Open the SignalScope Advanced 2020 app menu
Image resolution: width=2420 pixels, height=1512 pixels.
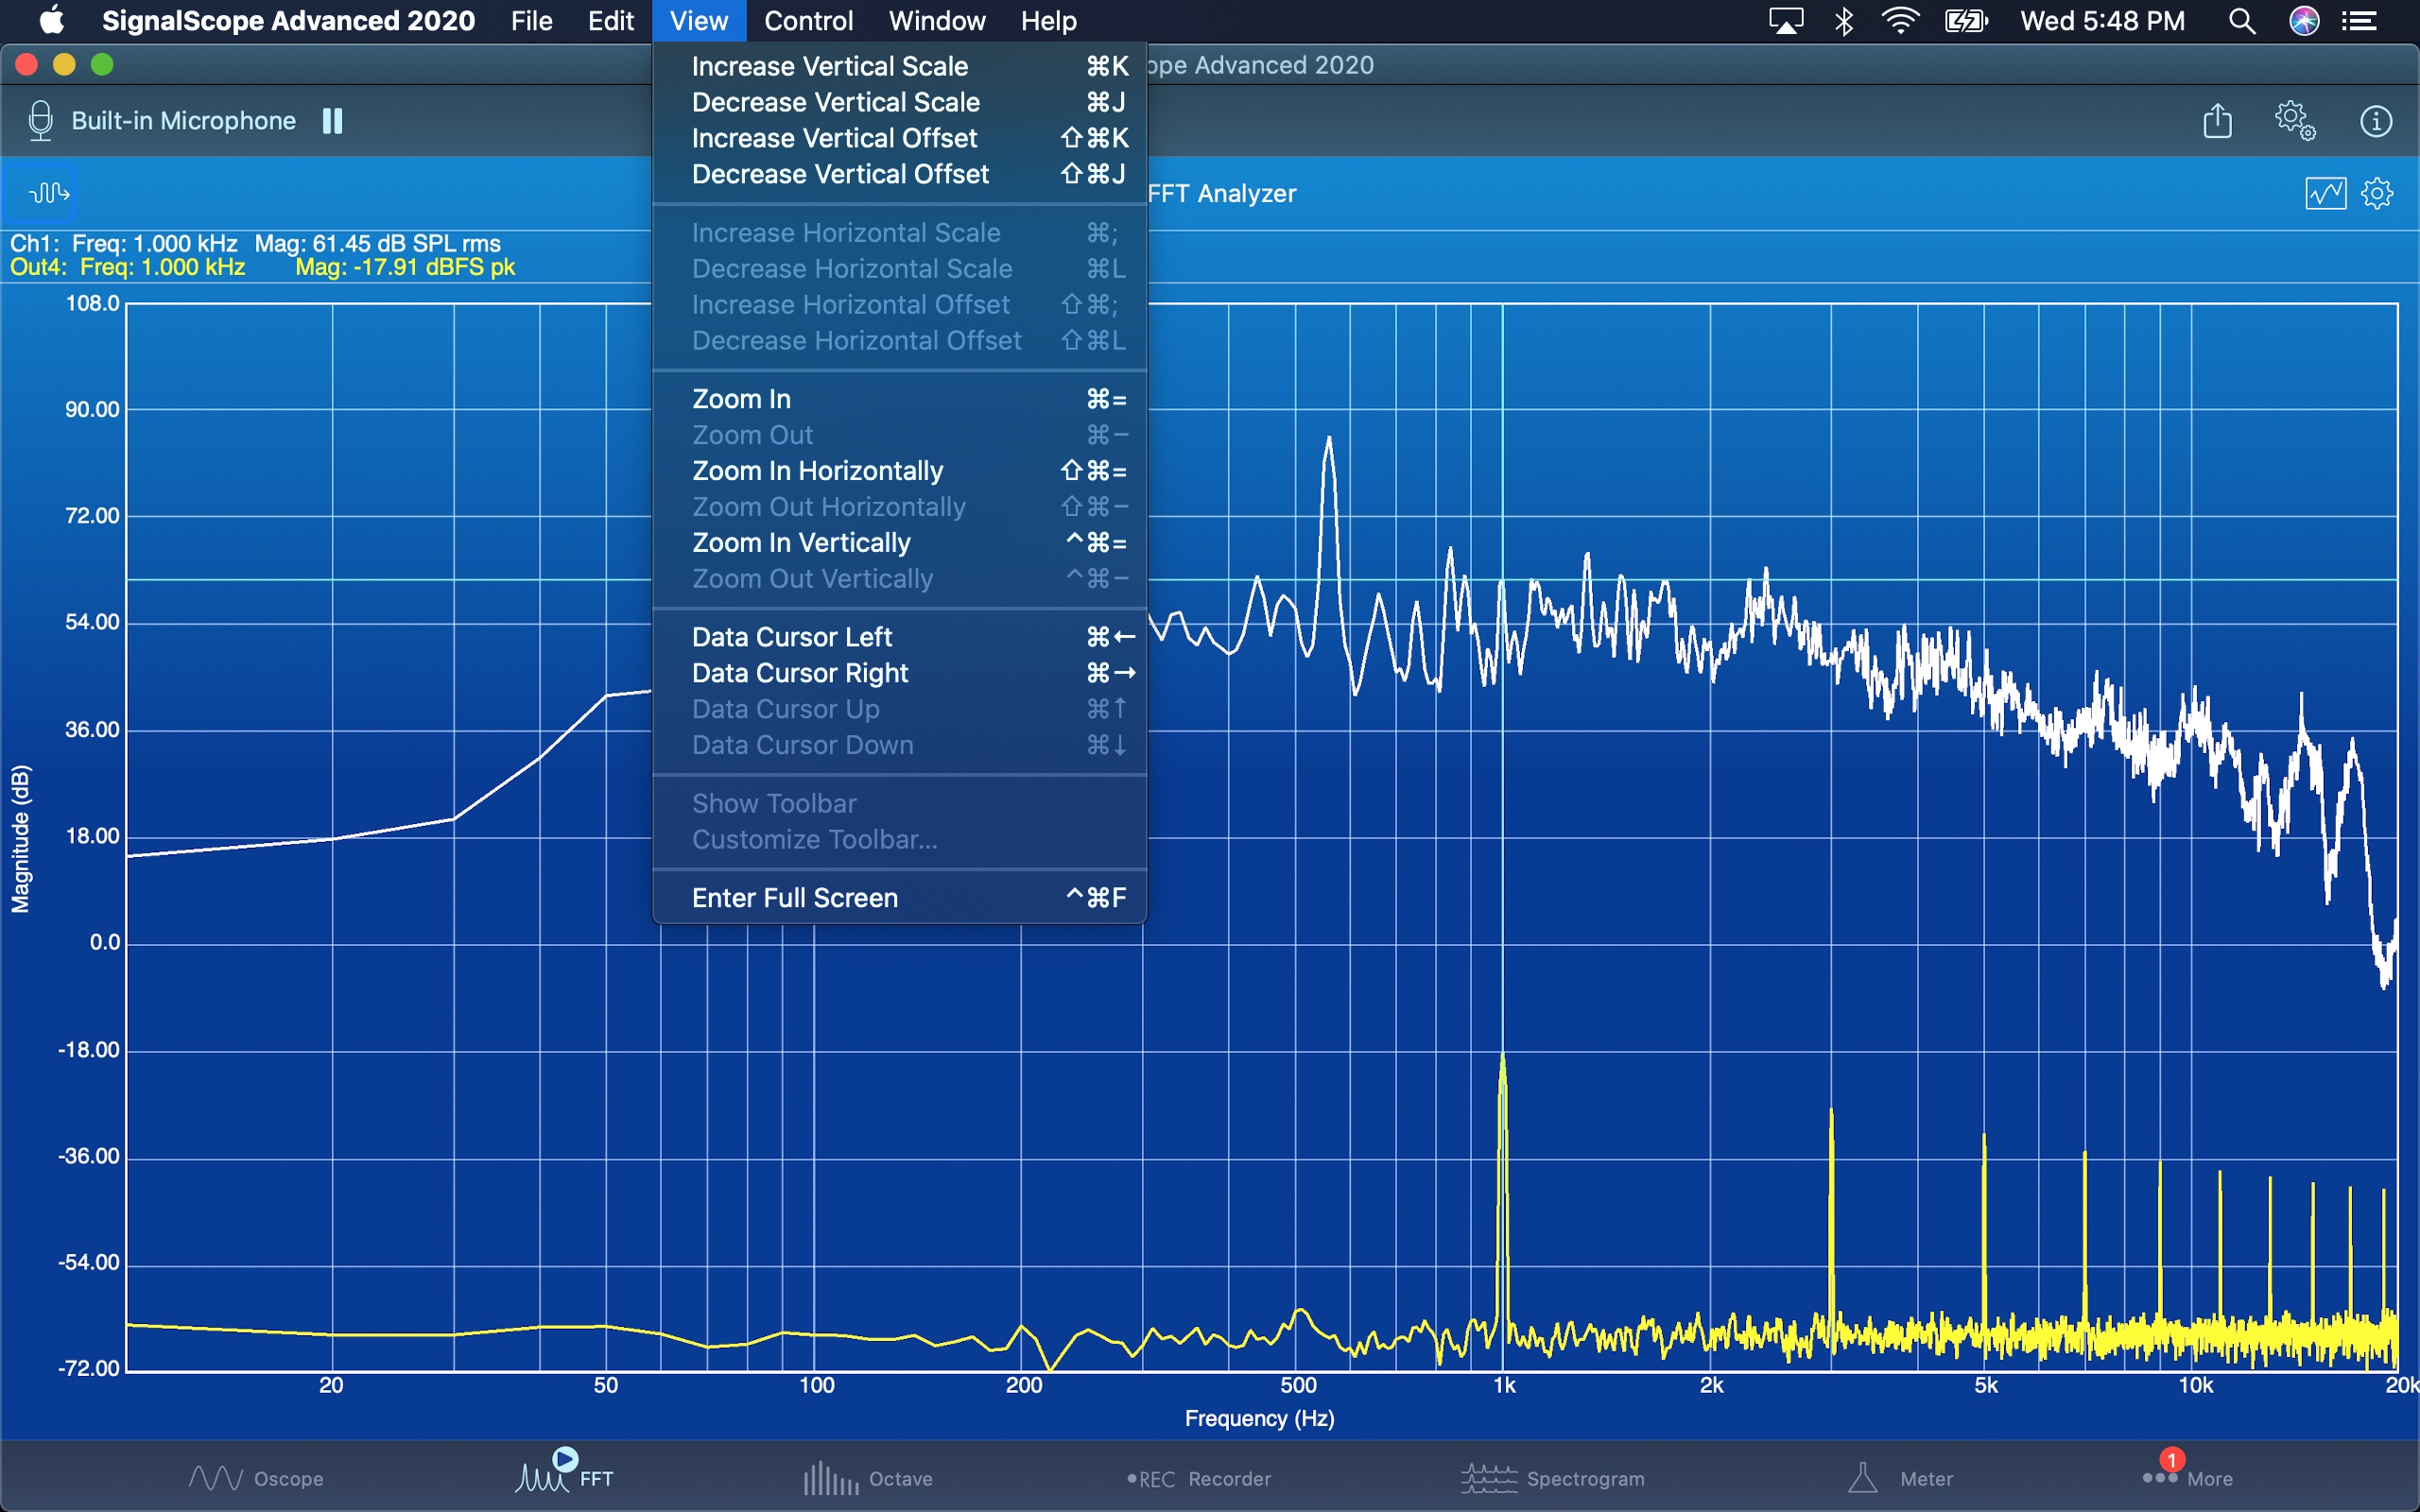point(288,21)
